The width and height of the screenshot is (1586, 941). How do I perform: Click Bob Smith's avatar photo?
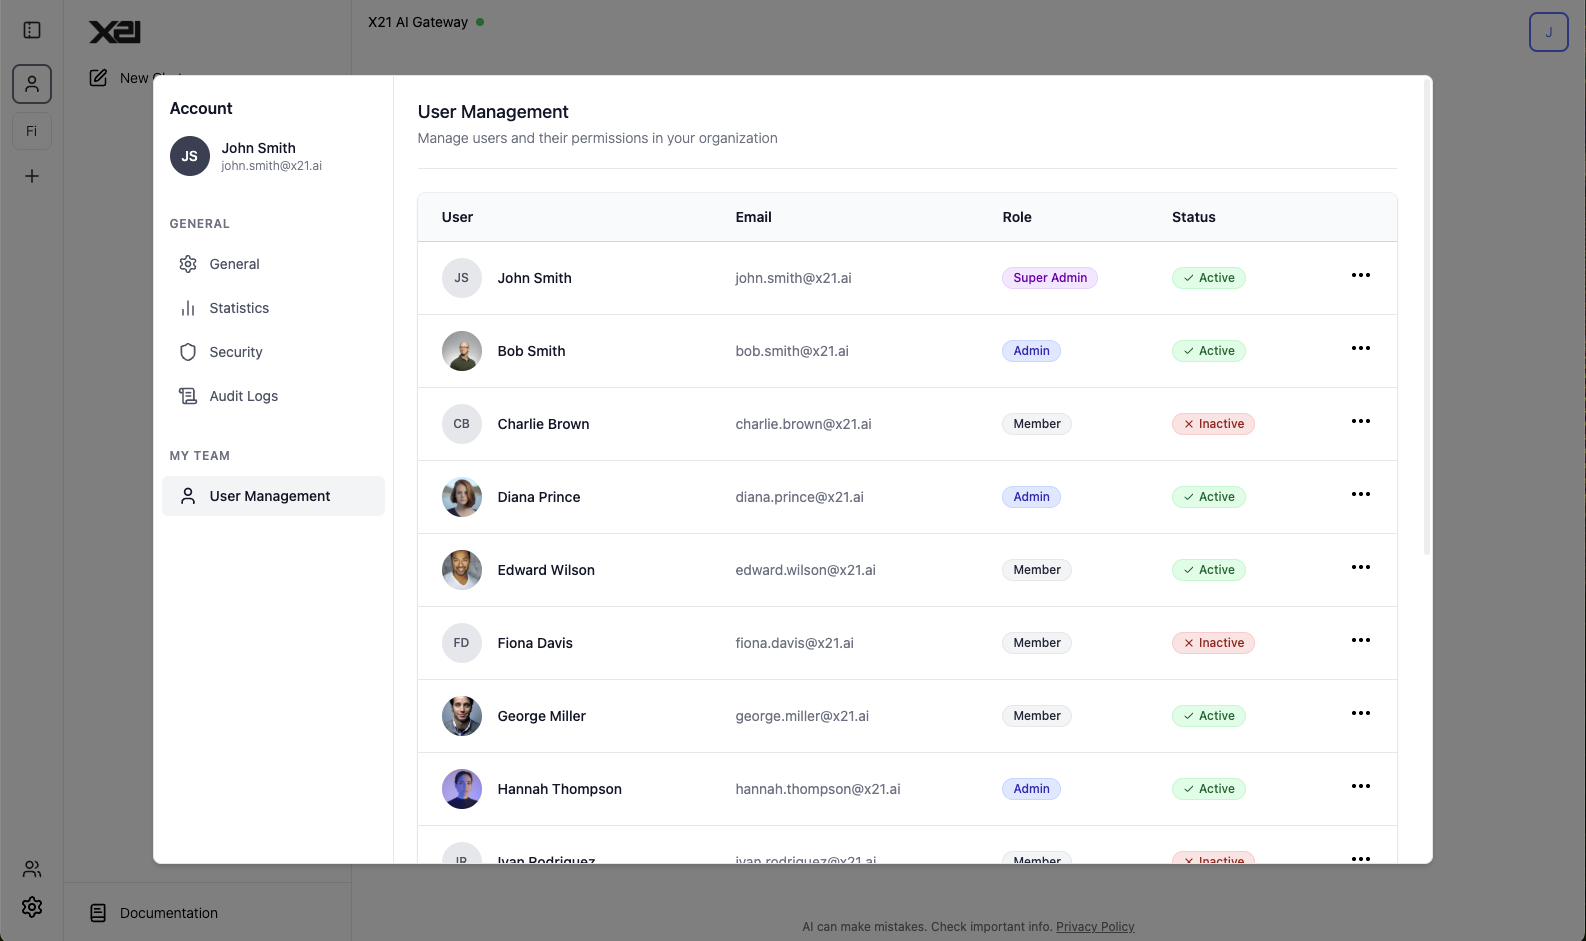(x=462, y=351)
